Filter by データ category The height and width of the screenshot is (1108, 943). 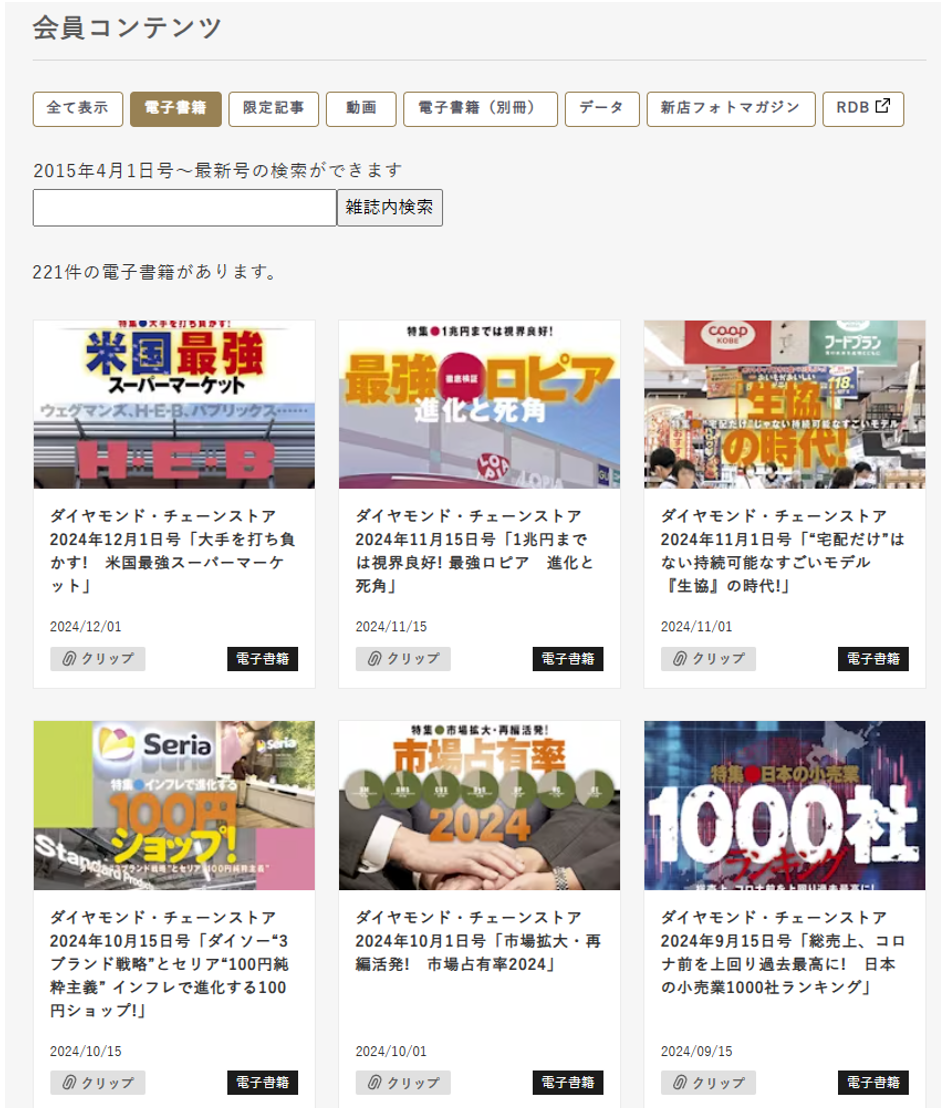coord(601,109)
